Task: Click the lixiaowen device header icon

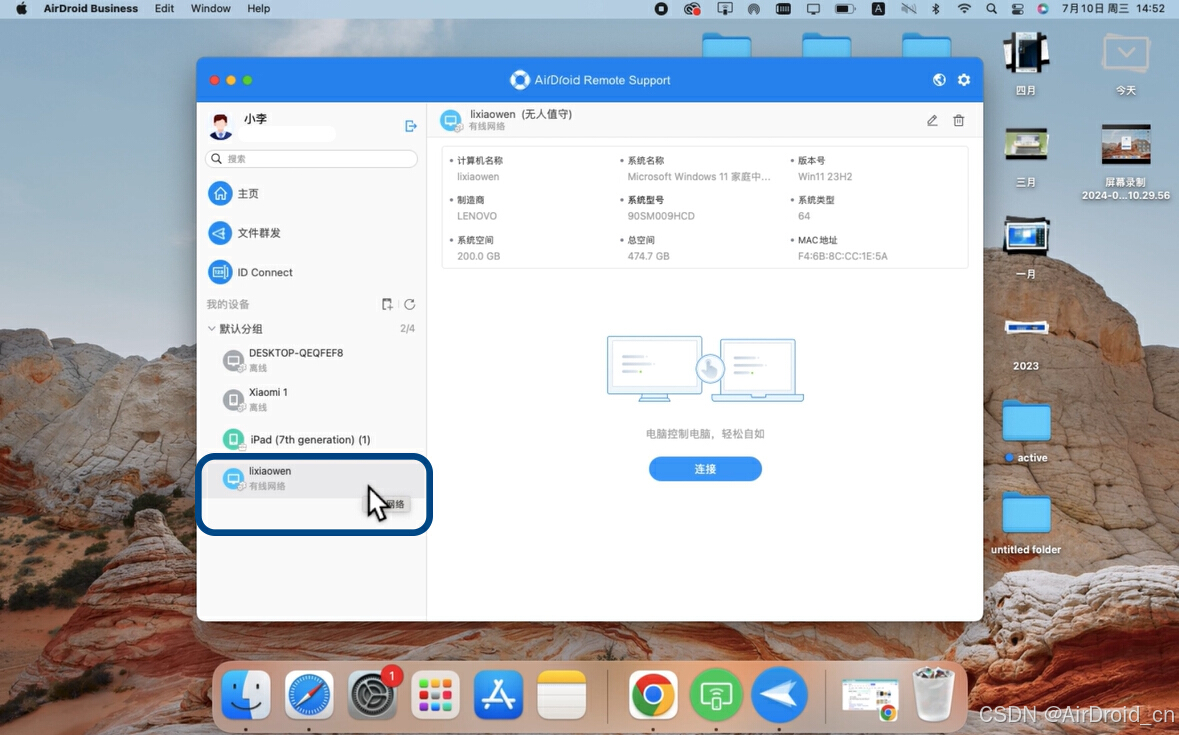Action: (x=450, y=120)
